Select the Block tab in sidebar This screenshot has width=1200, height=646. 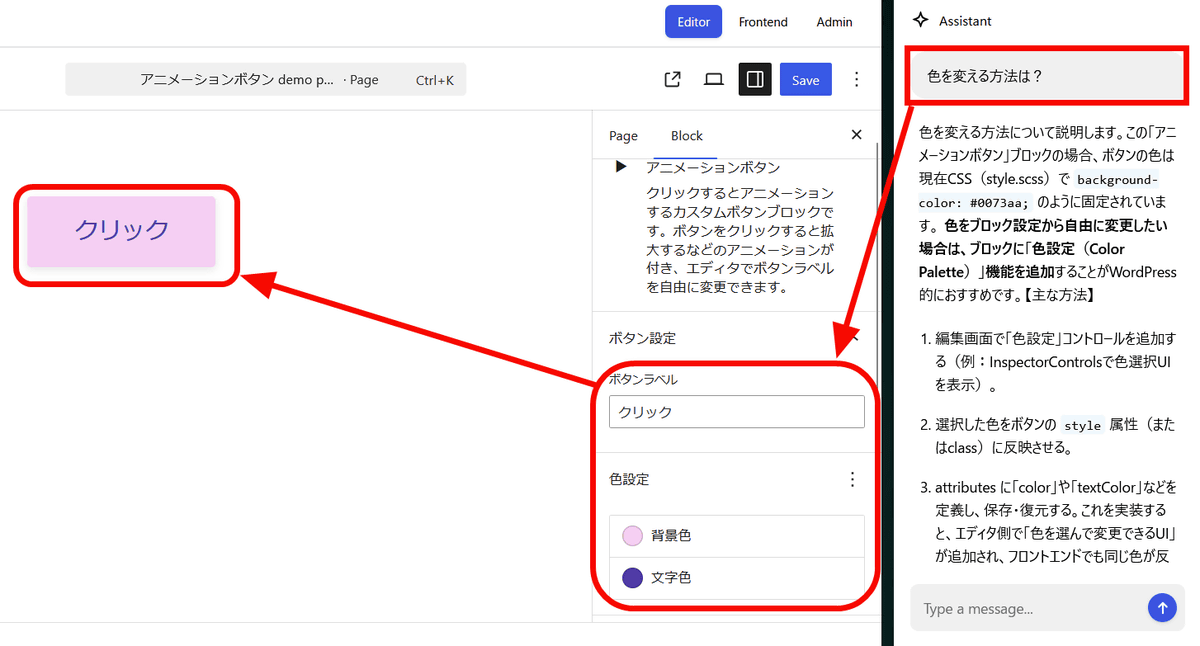pos(686,136)
